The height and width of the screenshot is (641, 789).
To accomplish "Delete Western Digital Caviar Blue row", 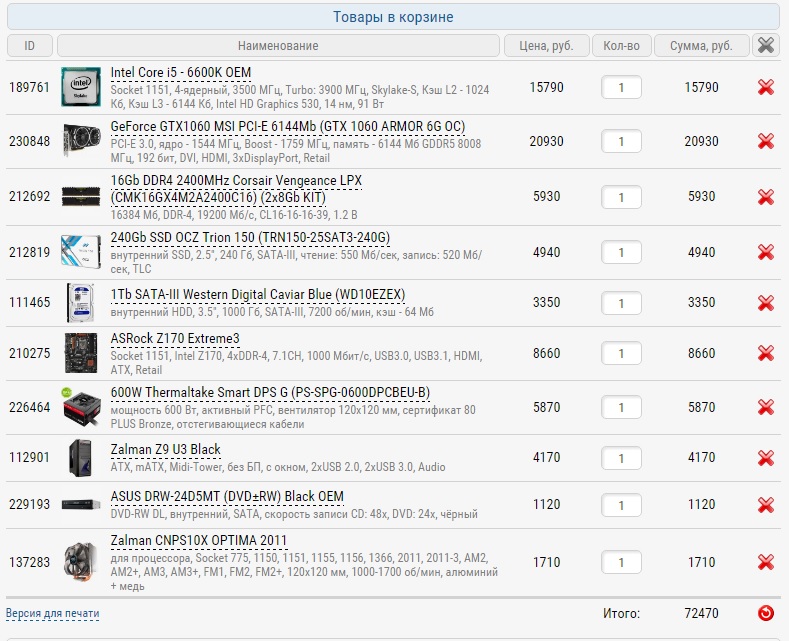I will [765, 303].
